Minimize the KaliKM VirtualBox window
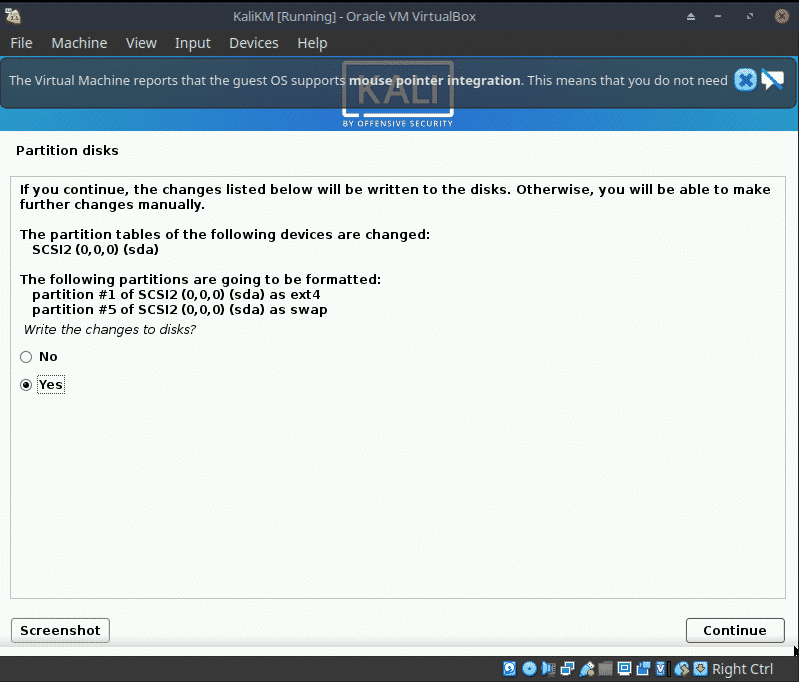This screenshot has height=682, width=799. [718, 16]
